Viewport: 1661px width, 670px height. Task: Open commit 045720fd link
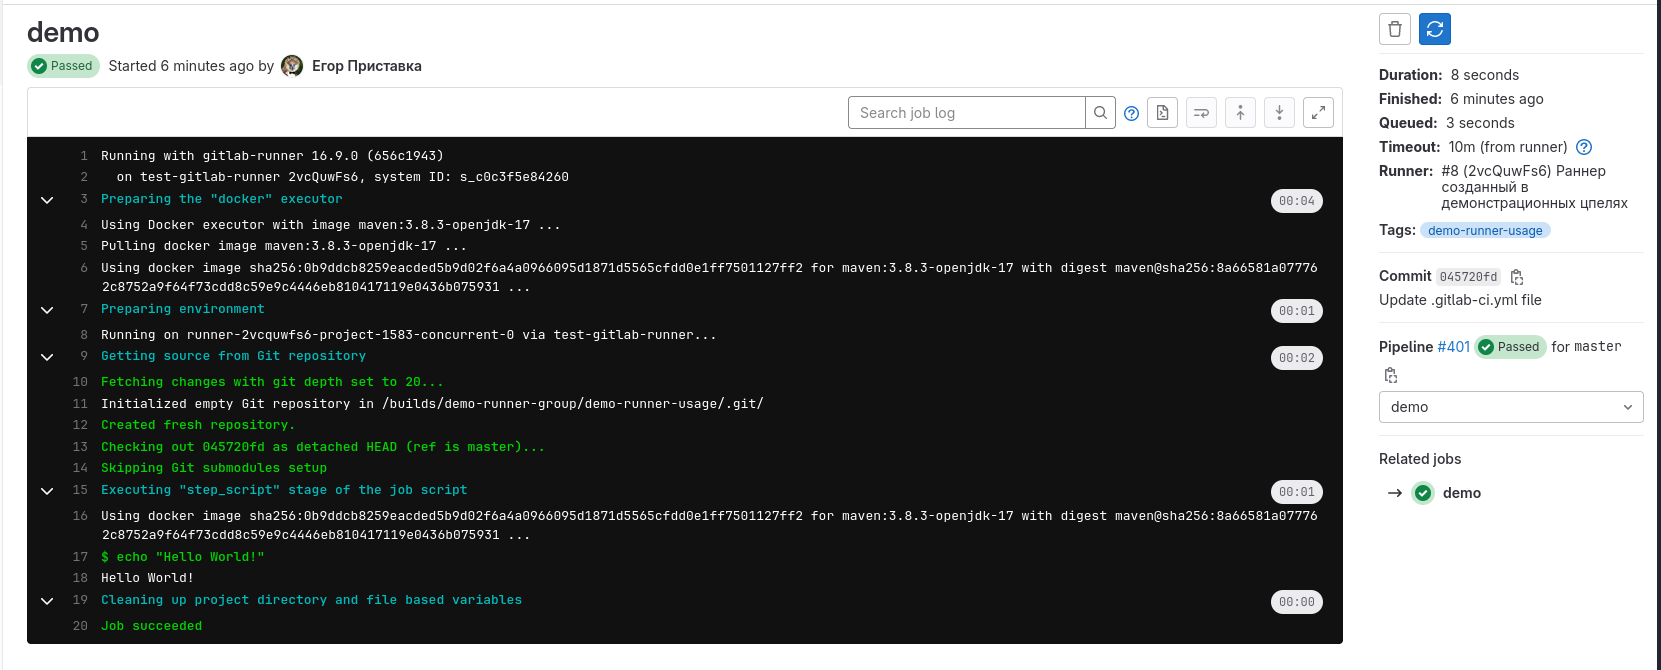[1468, 277]
